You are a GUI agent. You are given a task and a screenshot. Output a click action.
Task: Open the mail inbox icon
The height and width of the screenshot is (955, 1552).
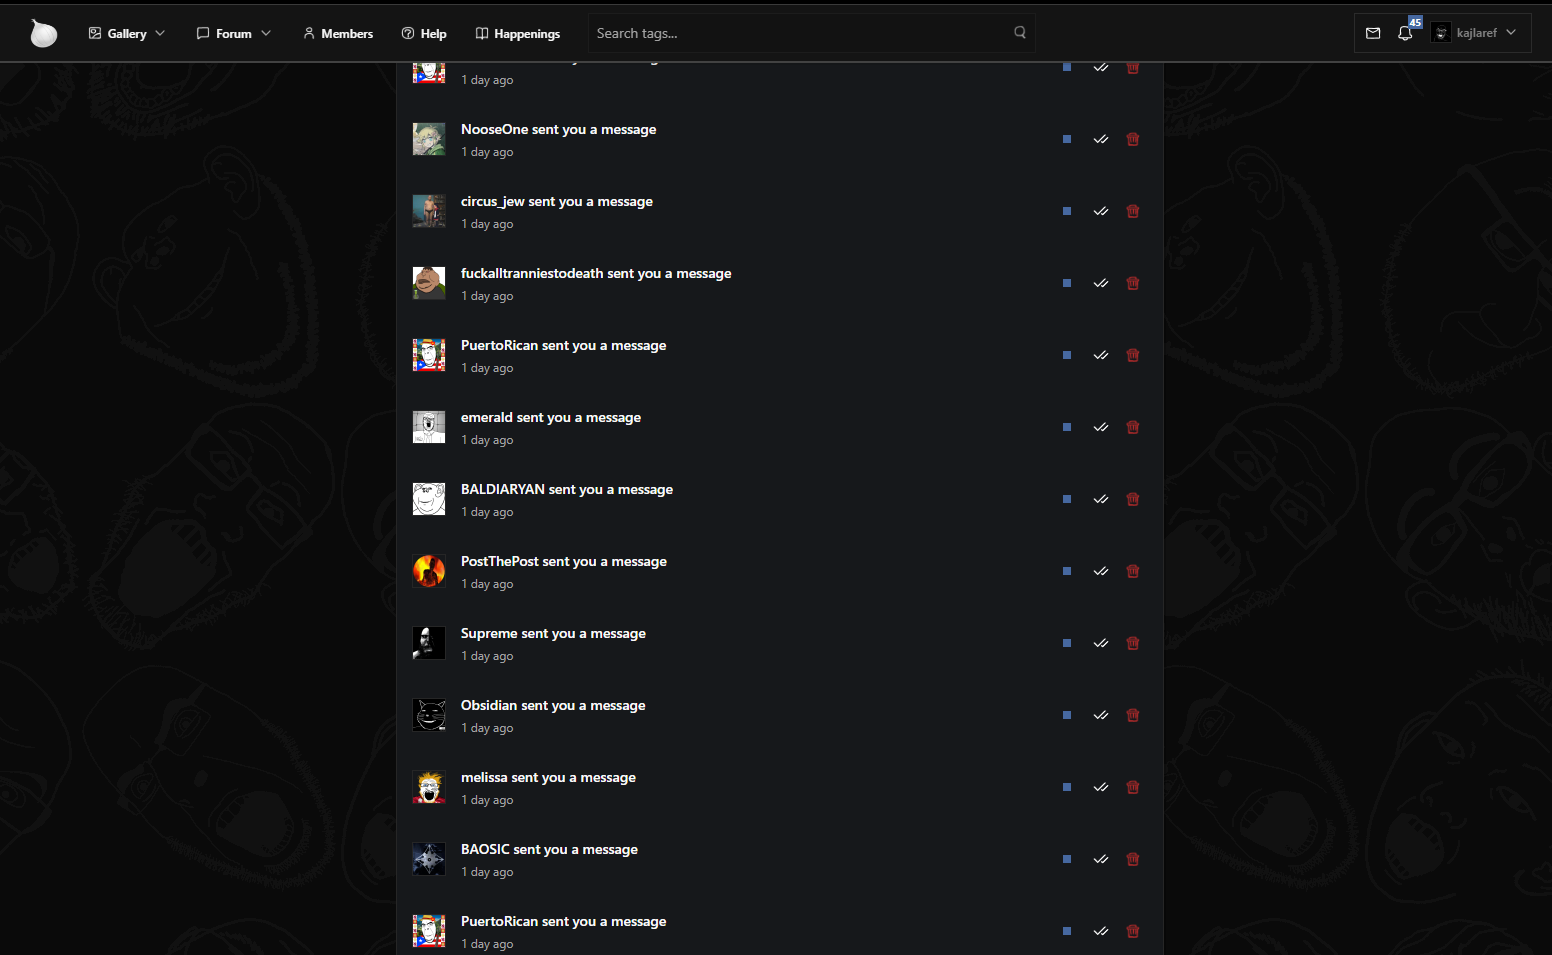click(x=1373, y=33)
